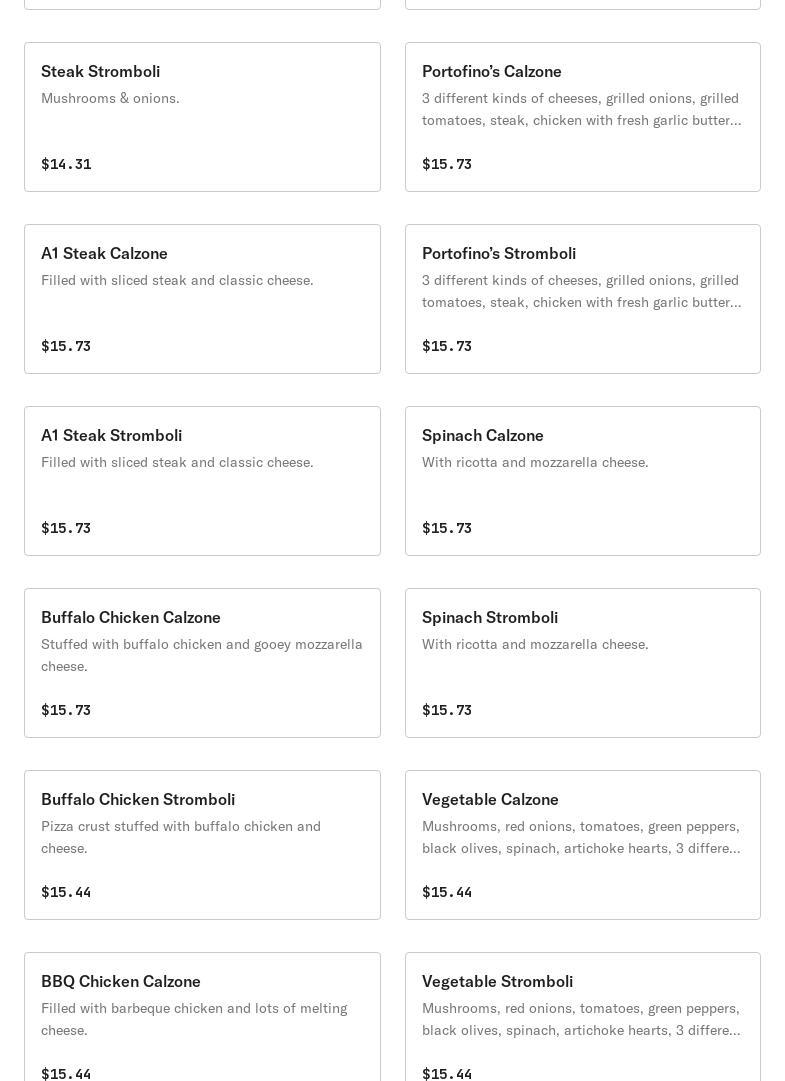Choose Portofino's Stromboli from the menu

coord(582,299)
